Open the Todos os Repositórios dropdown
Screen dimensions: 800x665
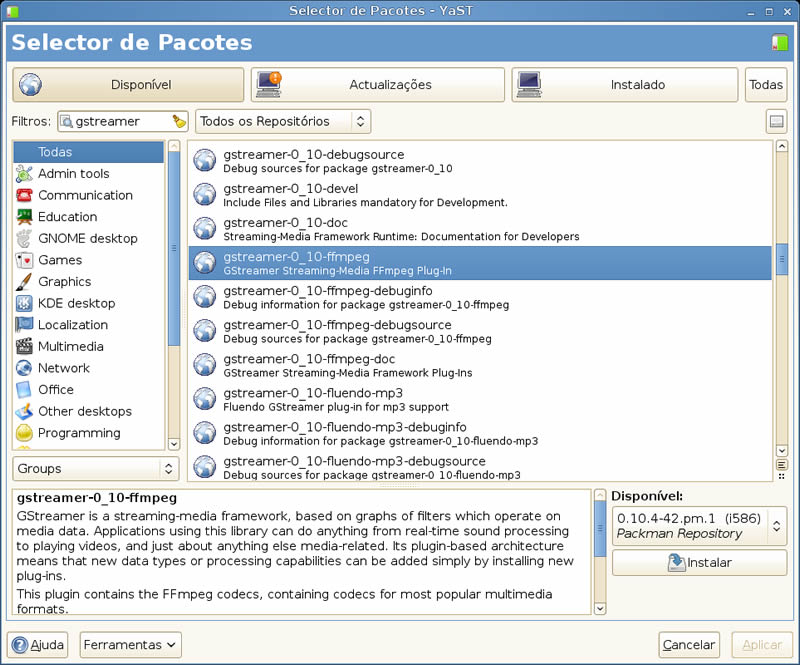(x=282, y=121)
